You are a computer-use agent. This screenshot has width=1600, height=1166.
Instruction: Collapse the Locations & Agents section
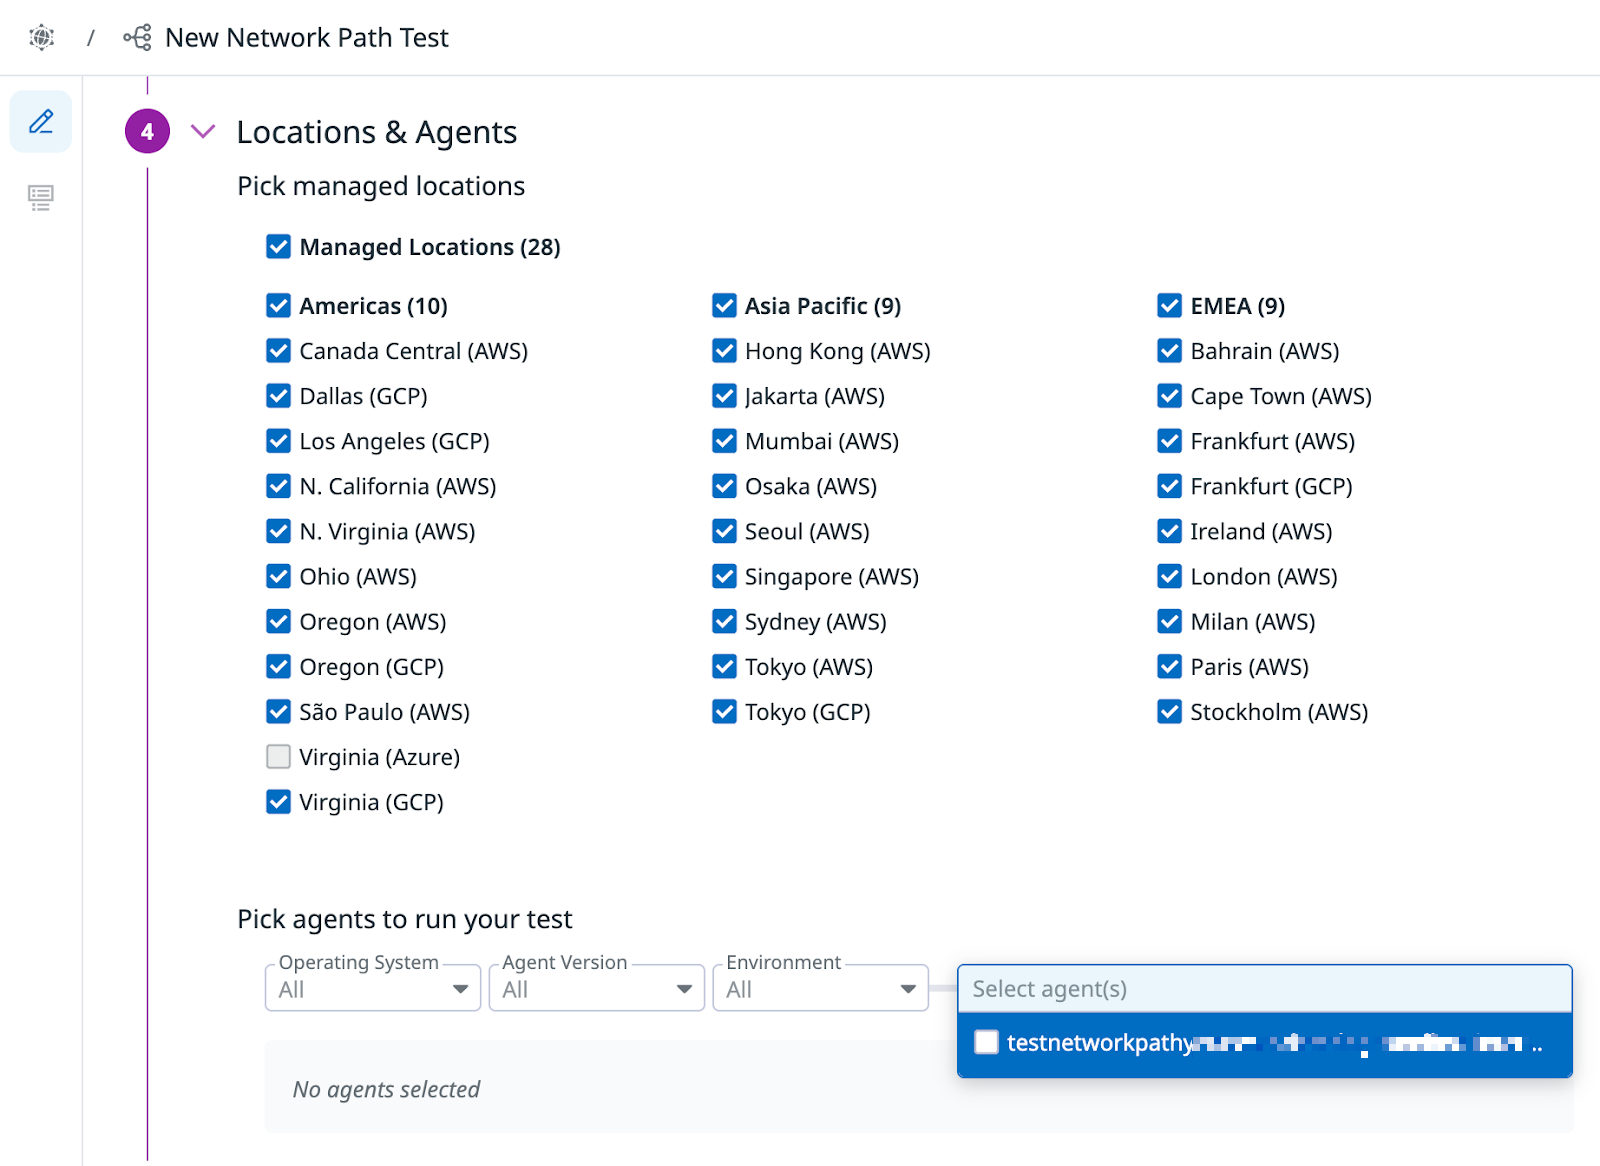(203, 132)
